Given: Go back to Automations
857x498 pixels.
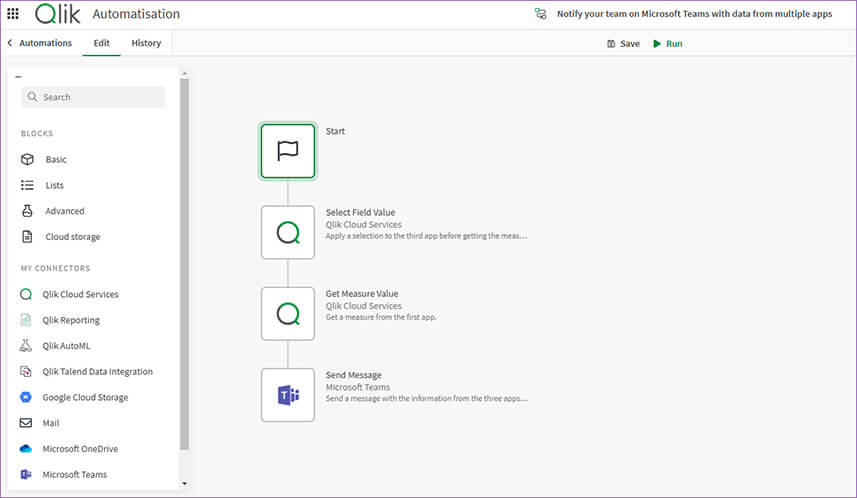Looking at the screenshot, I should coord(45,43).
